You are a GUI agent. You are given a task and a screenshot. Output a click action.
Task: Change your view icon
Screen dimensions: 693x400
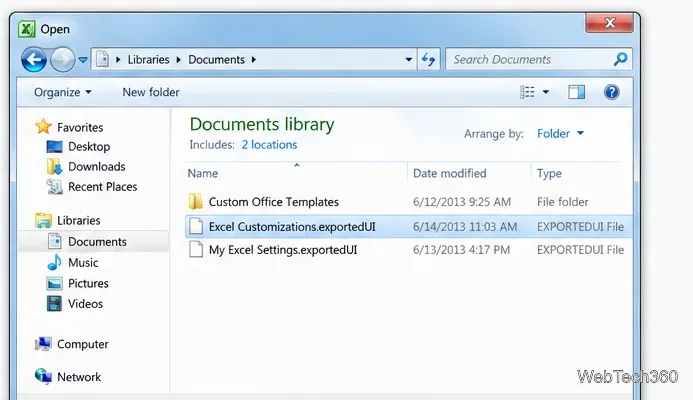pos(527,92)
